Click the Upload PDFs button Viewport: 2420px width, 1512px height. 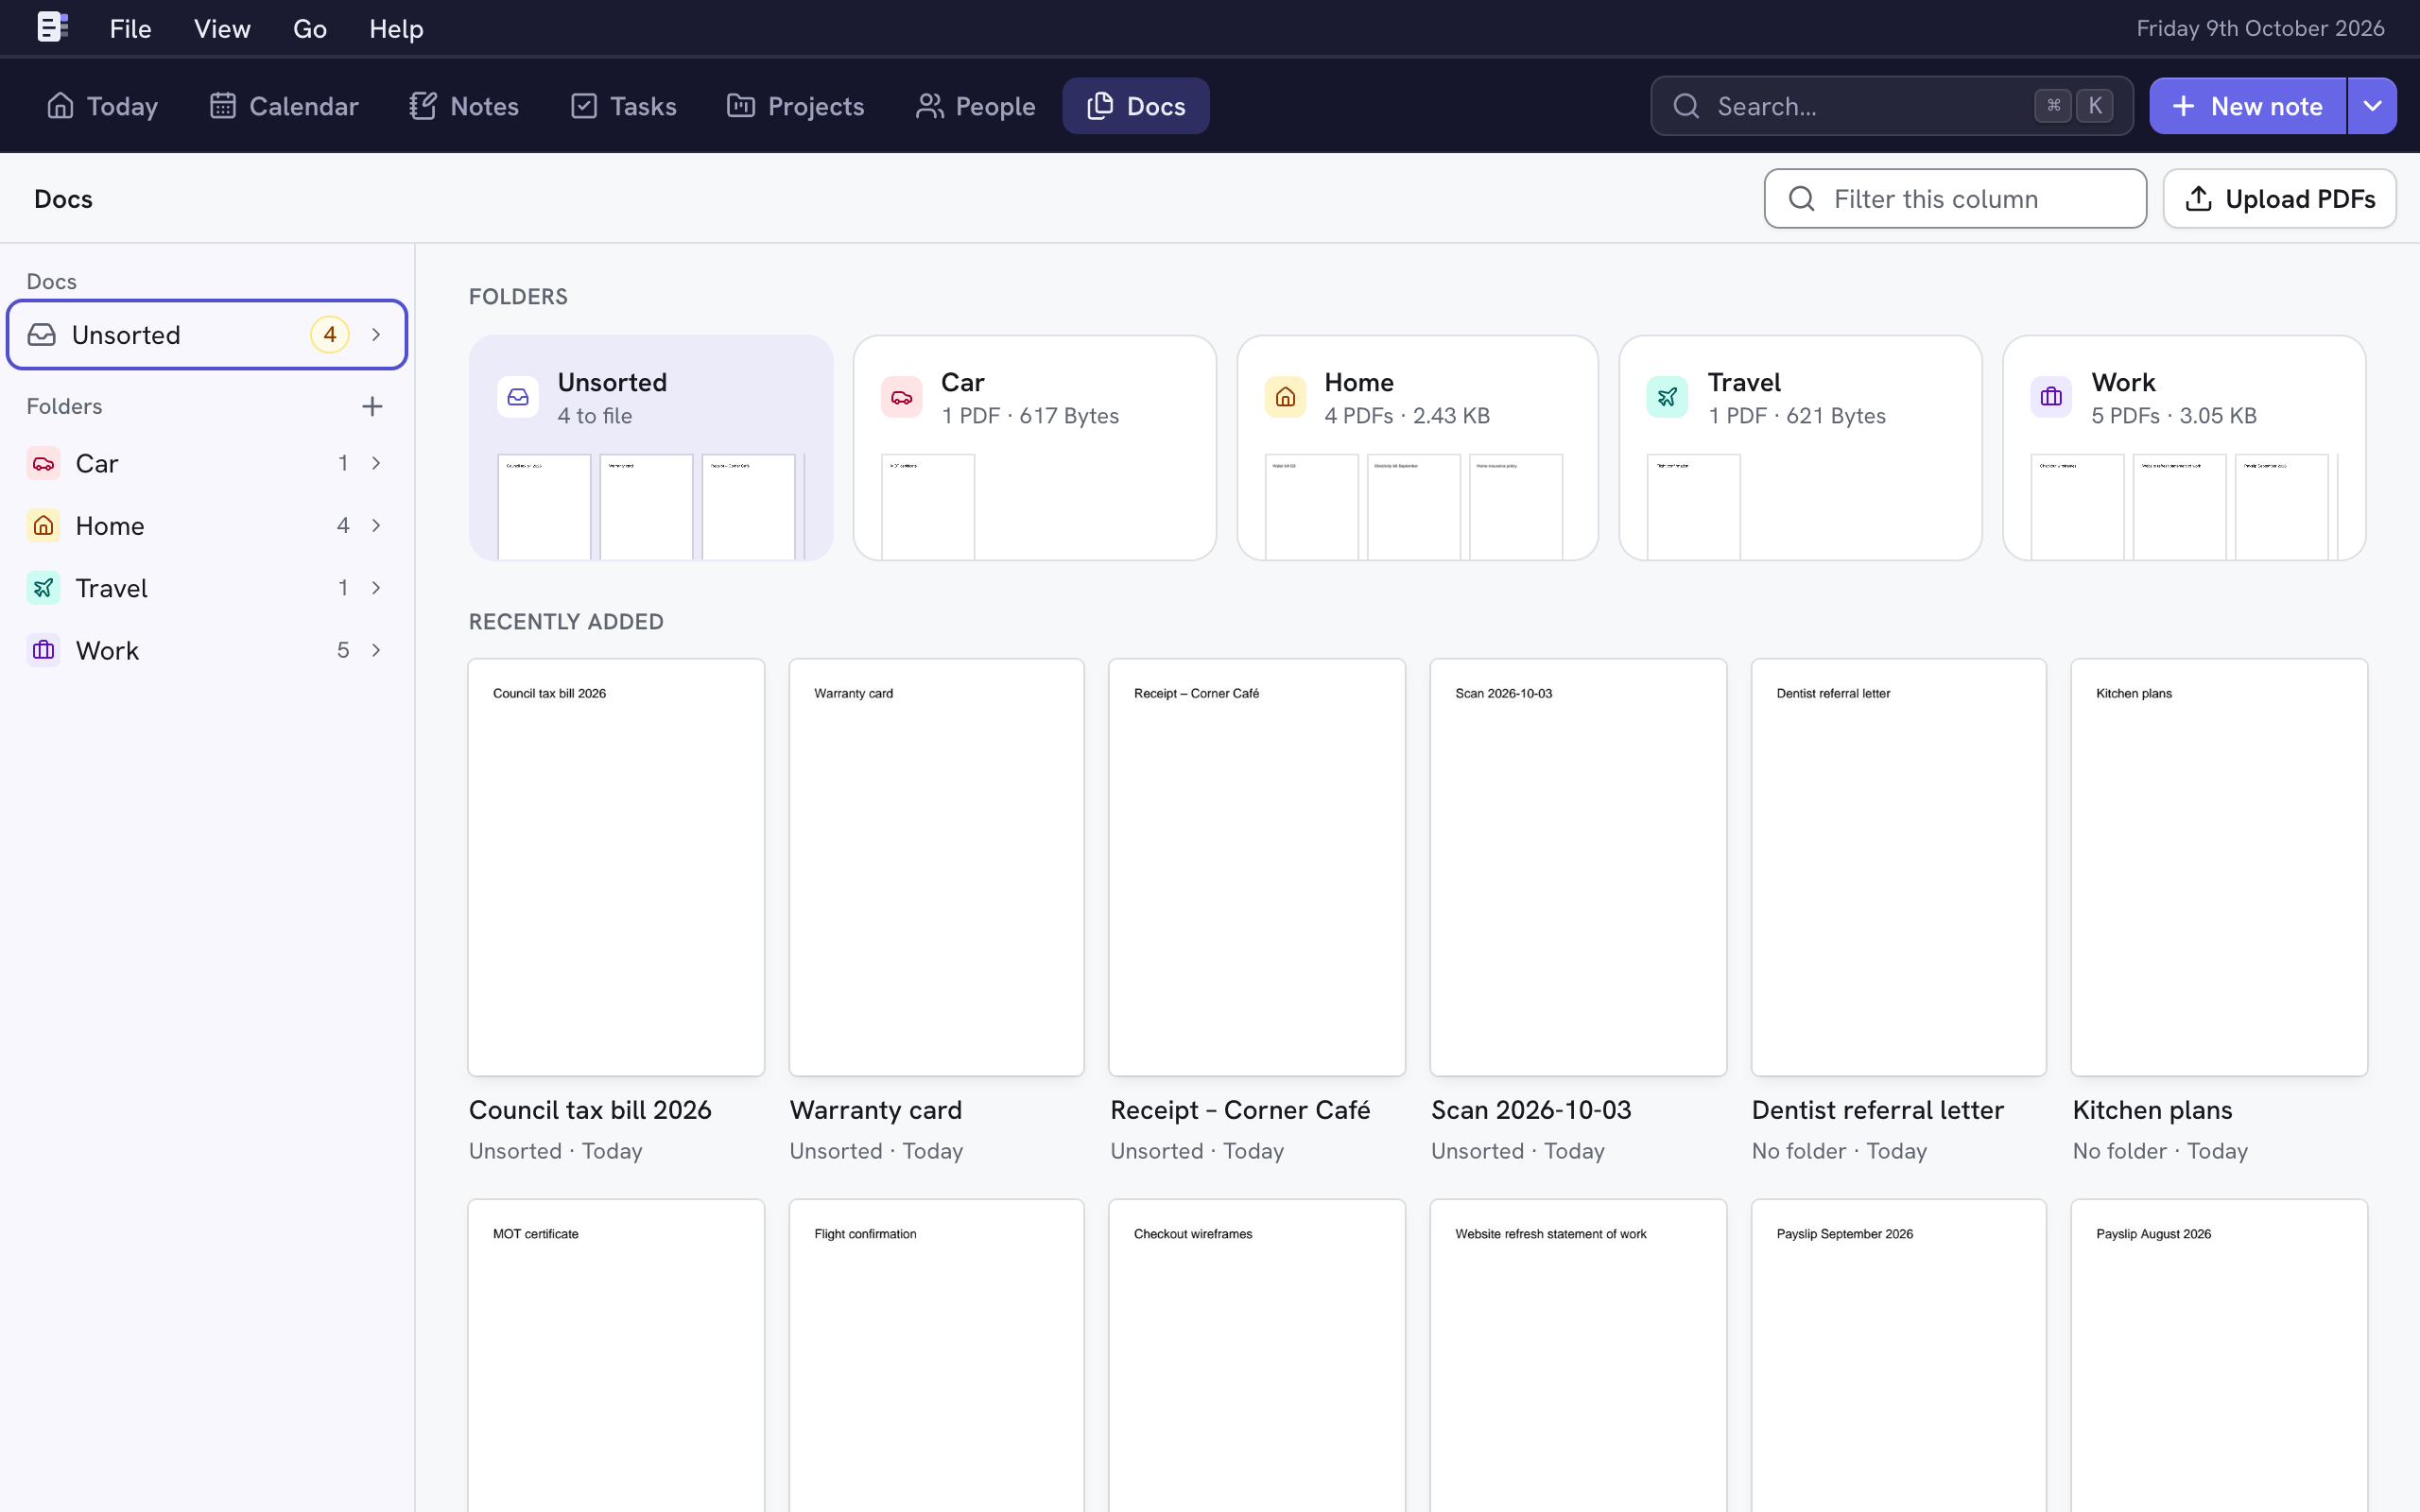pyautogui.click(x=2279, y=199)
